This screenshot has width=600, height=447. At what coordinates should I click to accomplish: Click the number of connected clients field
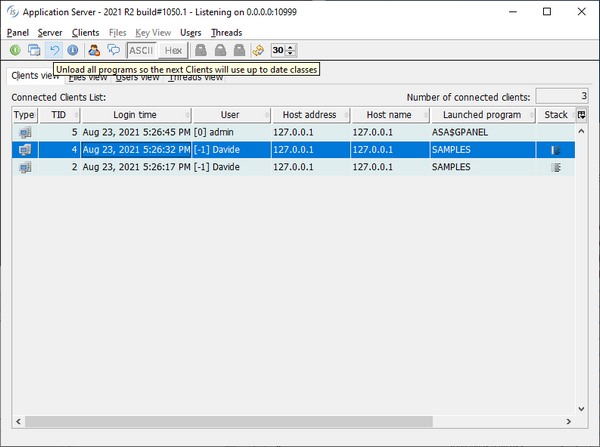click(561, 96)
